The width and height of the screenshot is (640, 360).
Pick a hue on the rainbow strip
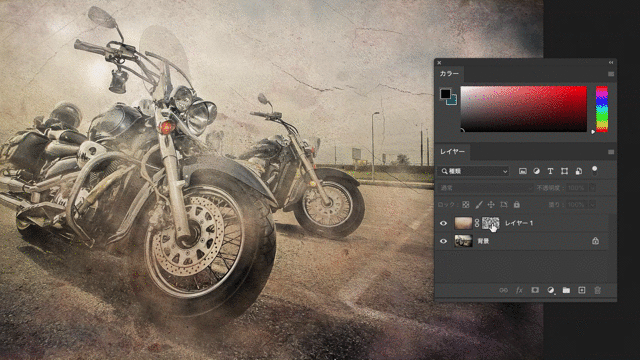click(x=602, y=109)
